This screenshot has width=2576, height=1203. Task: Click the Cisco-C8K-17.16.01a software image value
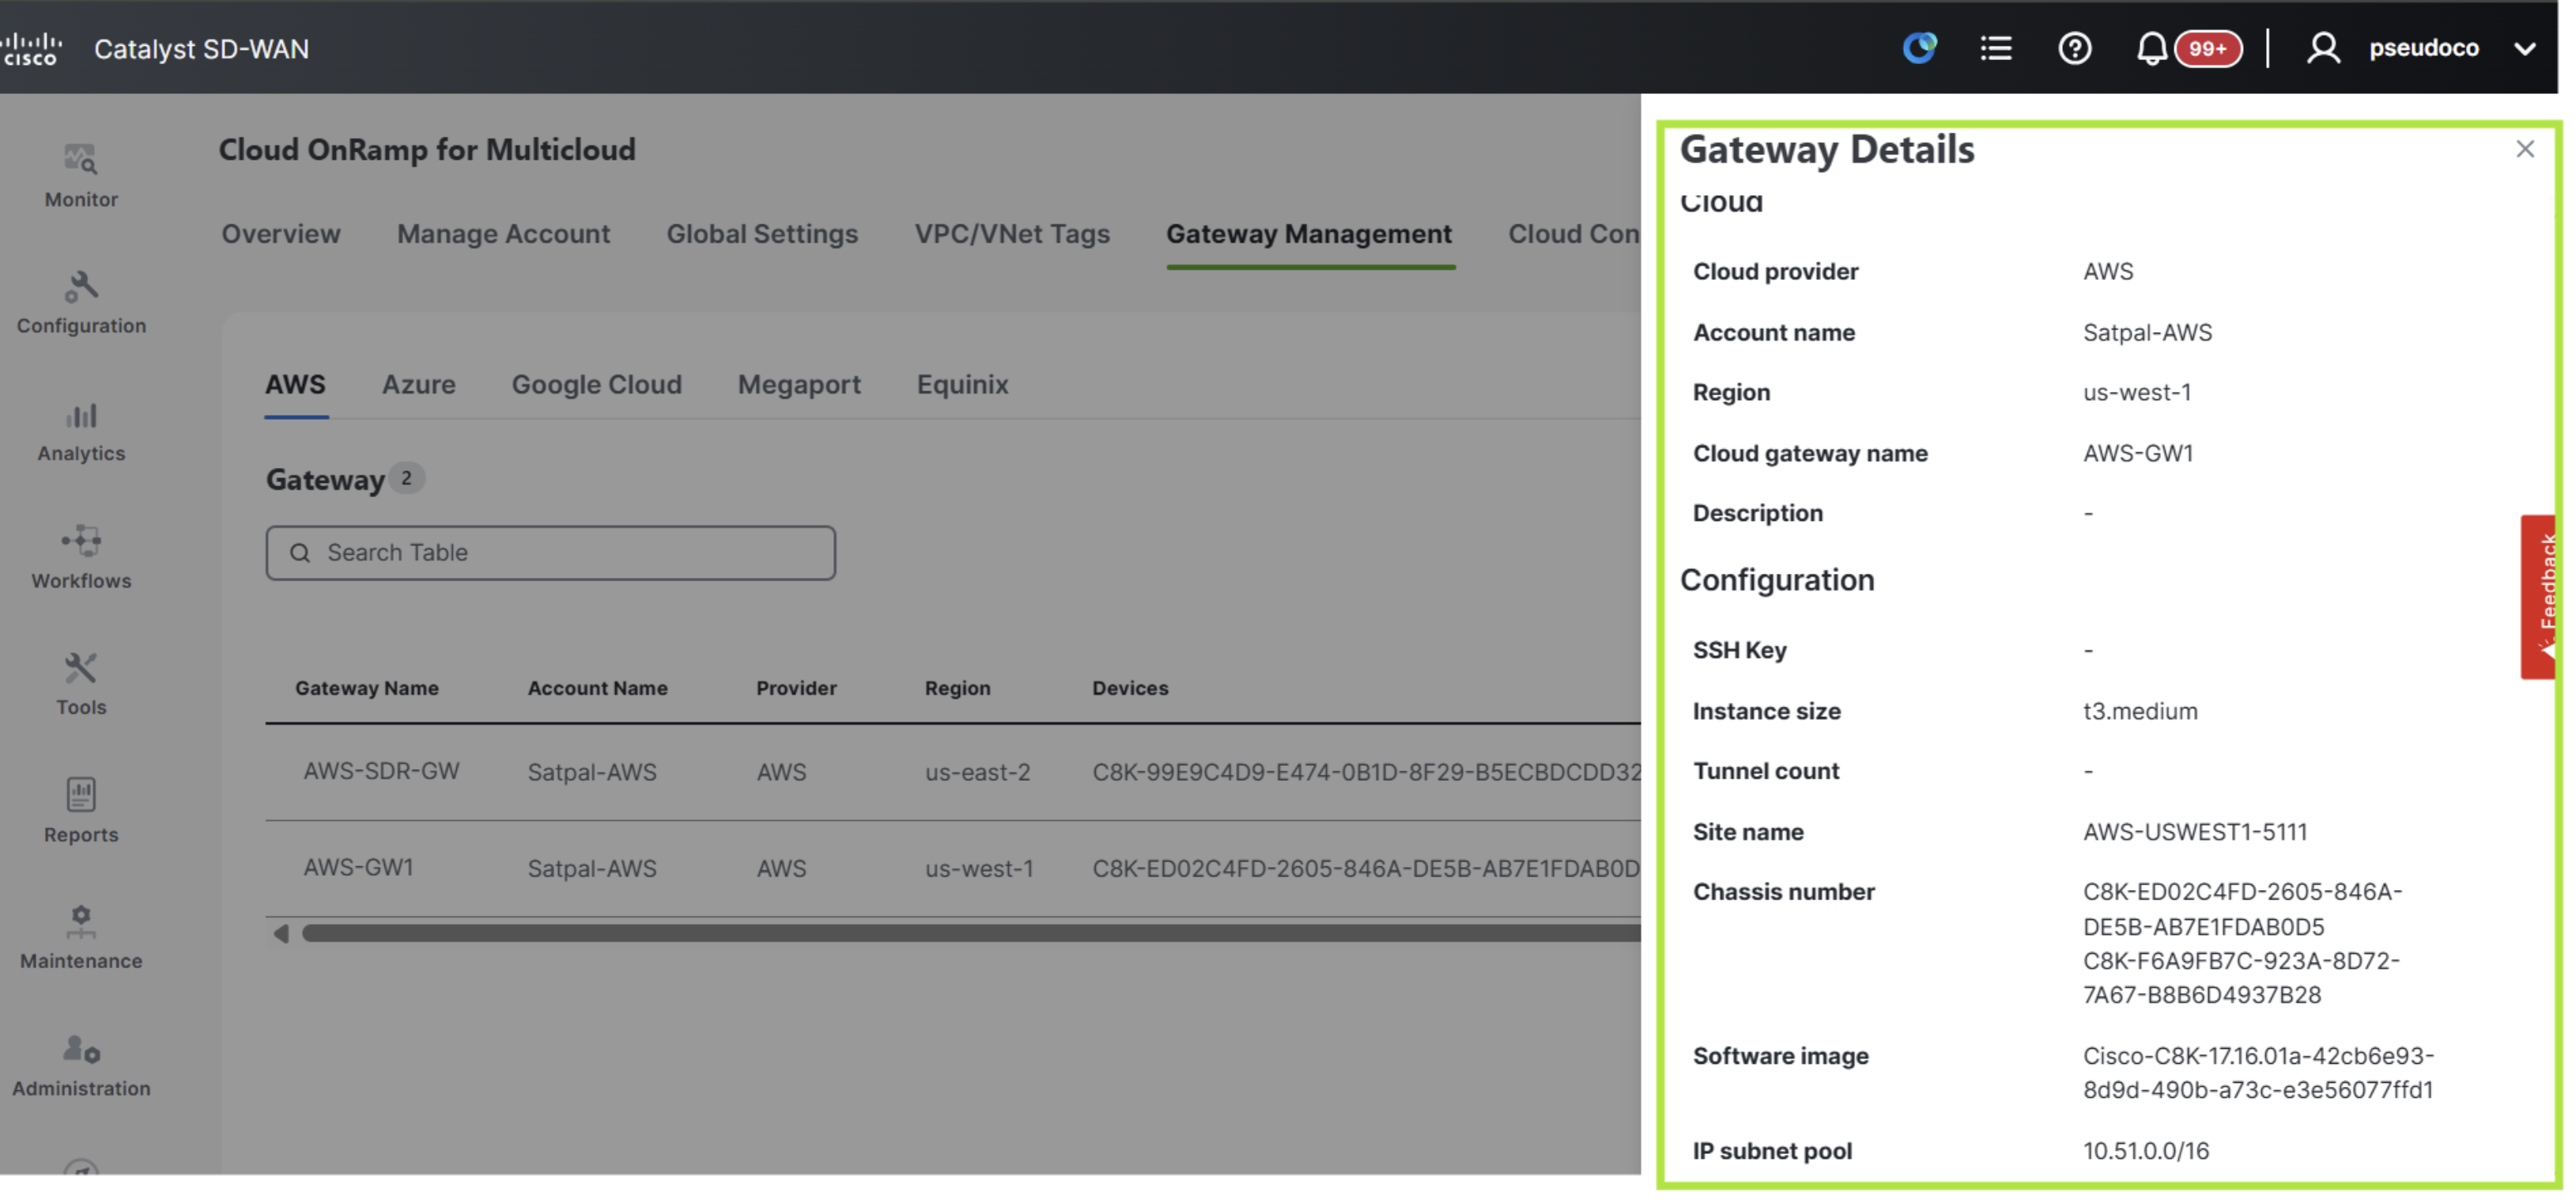(x=2258, y=1073)
